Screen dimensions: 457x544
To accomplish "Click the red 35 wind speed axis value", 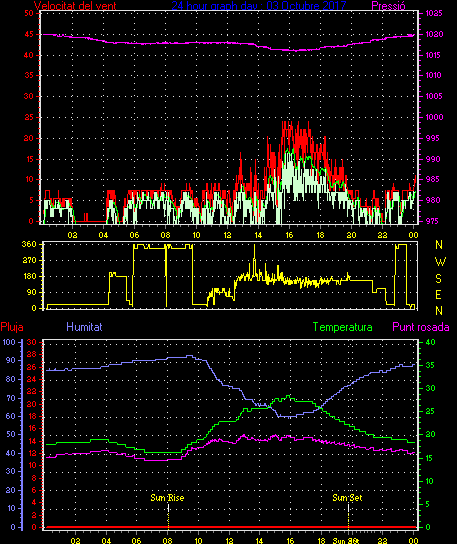I will point(29,75).
